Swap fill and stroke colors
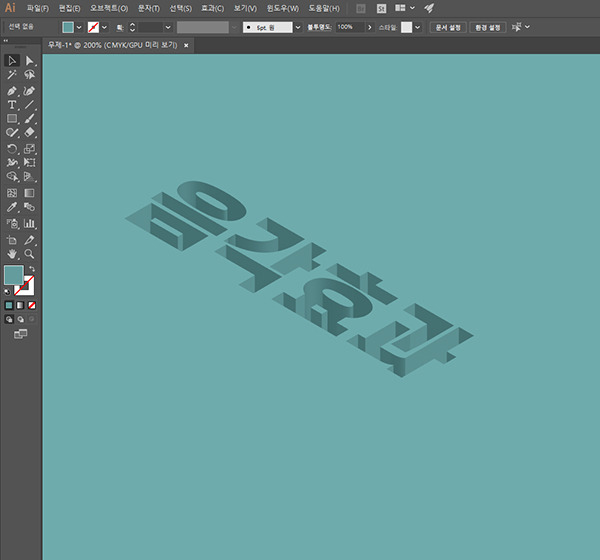The height and width of the screenshot is (560, 600). tap(32, 269)
